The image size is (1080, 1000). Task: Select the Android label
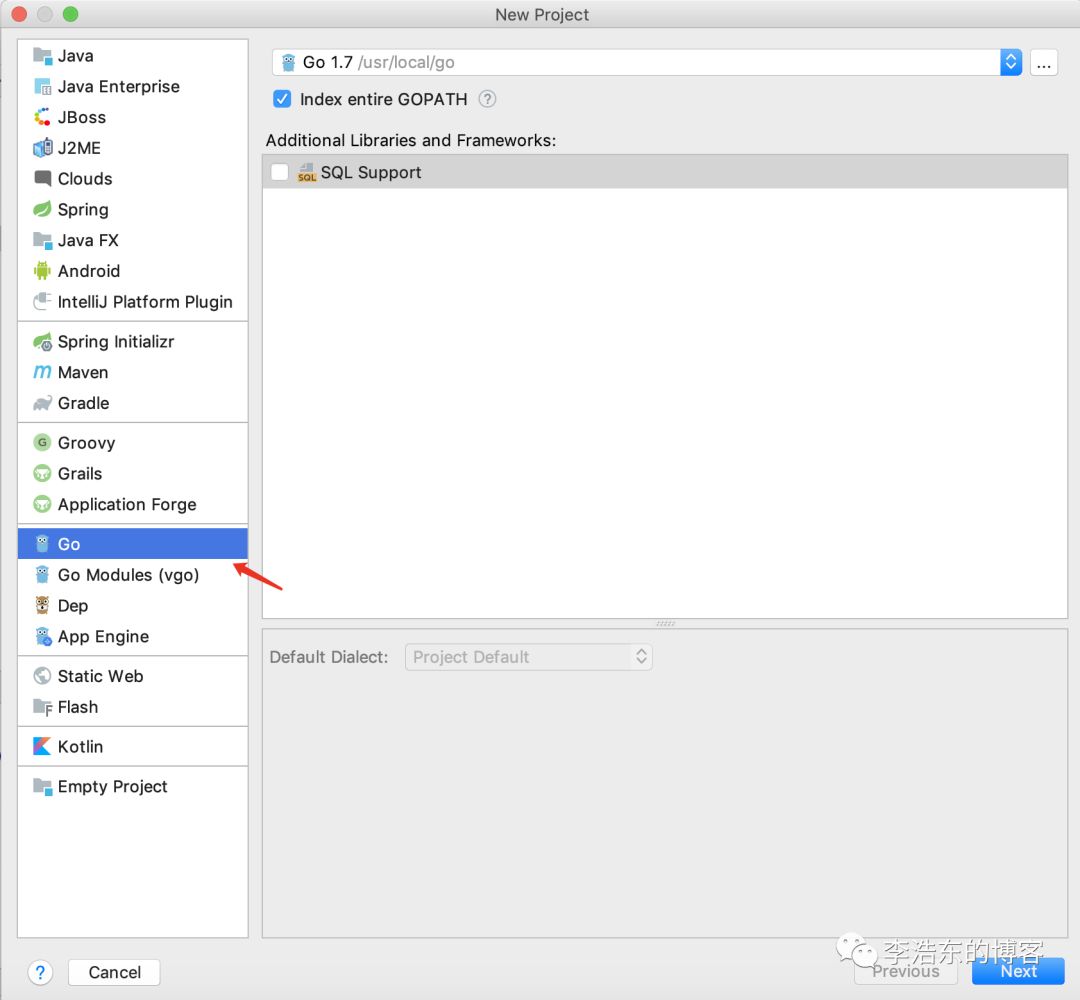click(x=89, y=271)
